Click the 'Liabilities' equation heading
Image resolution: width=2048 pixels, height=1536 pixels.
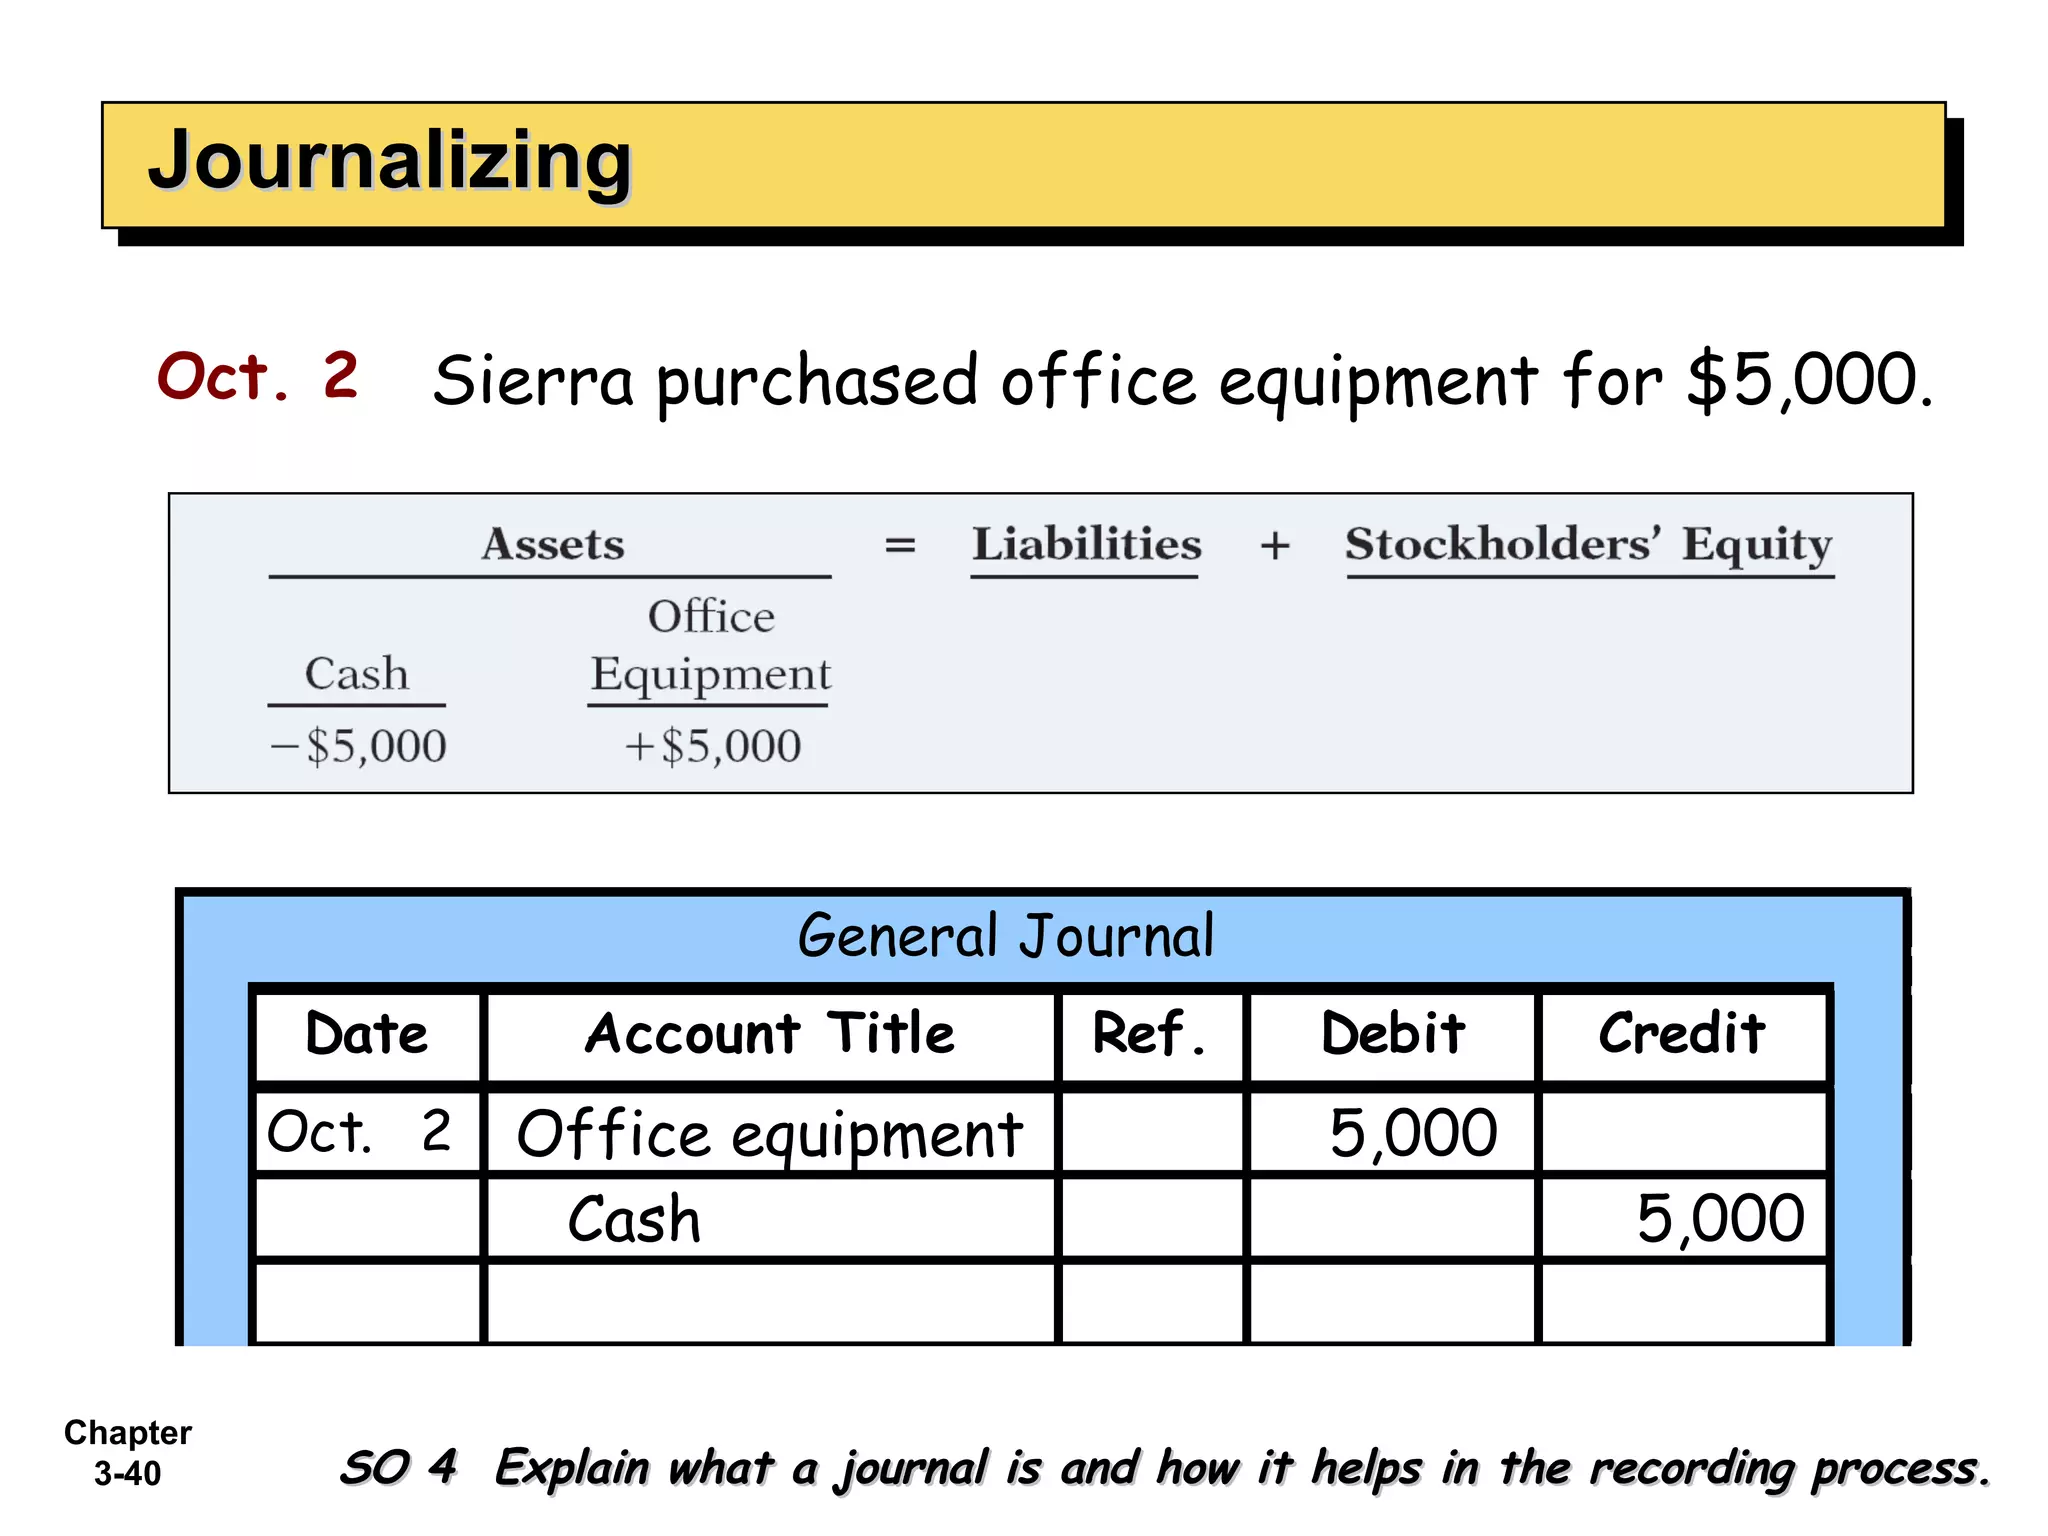coord(1087,544)
